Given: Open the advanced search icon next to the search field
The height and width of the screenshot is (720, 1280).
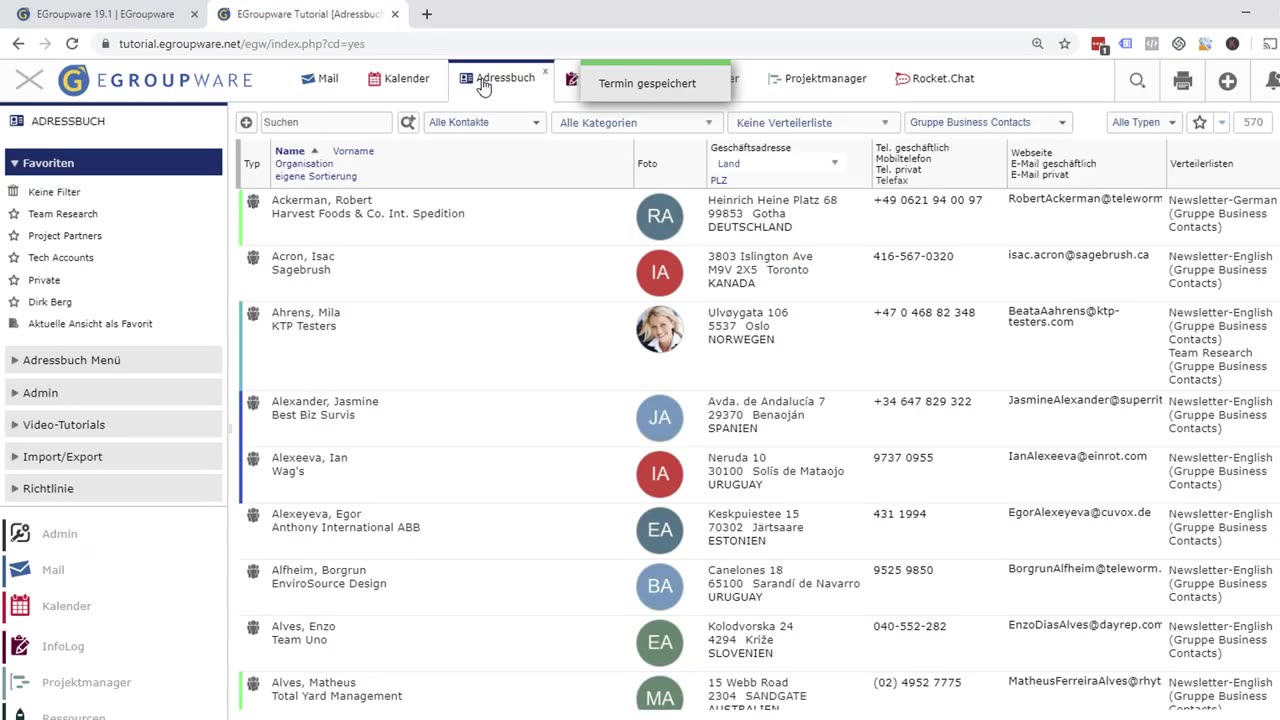Looking at the screenshot, I should (408, 122).
